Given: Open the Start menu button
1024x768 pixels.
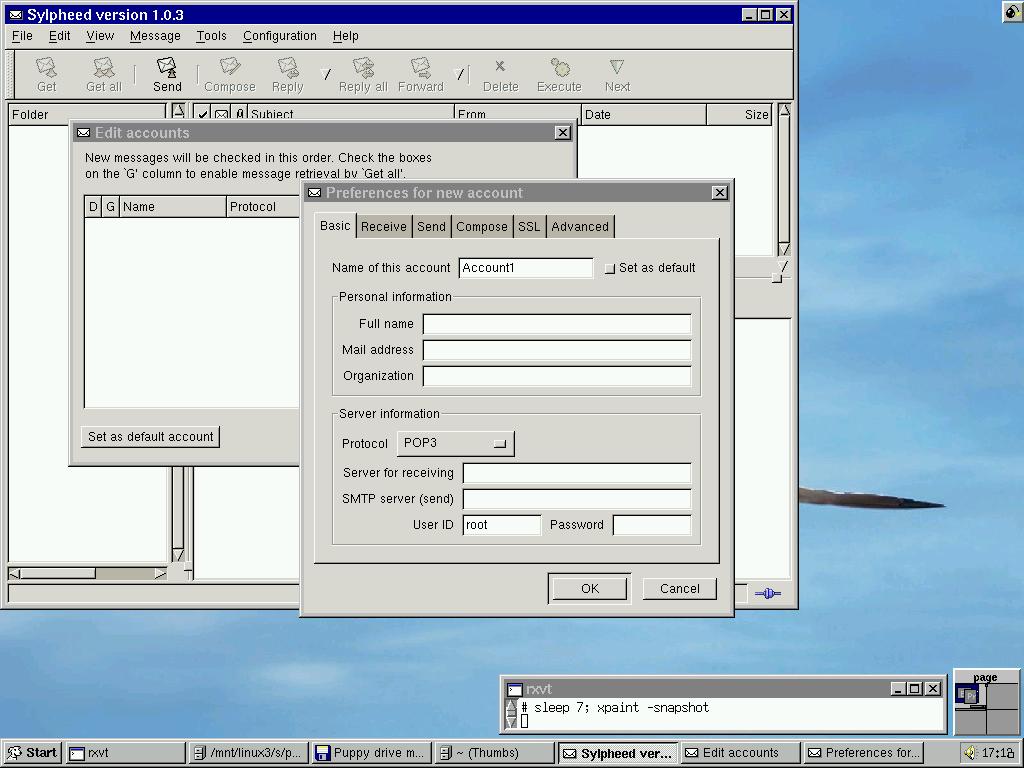Looking at the screenshot, I should (x=33, y=753).
